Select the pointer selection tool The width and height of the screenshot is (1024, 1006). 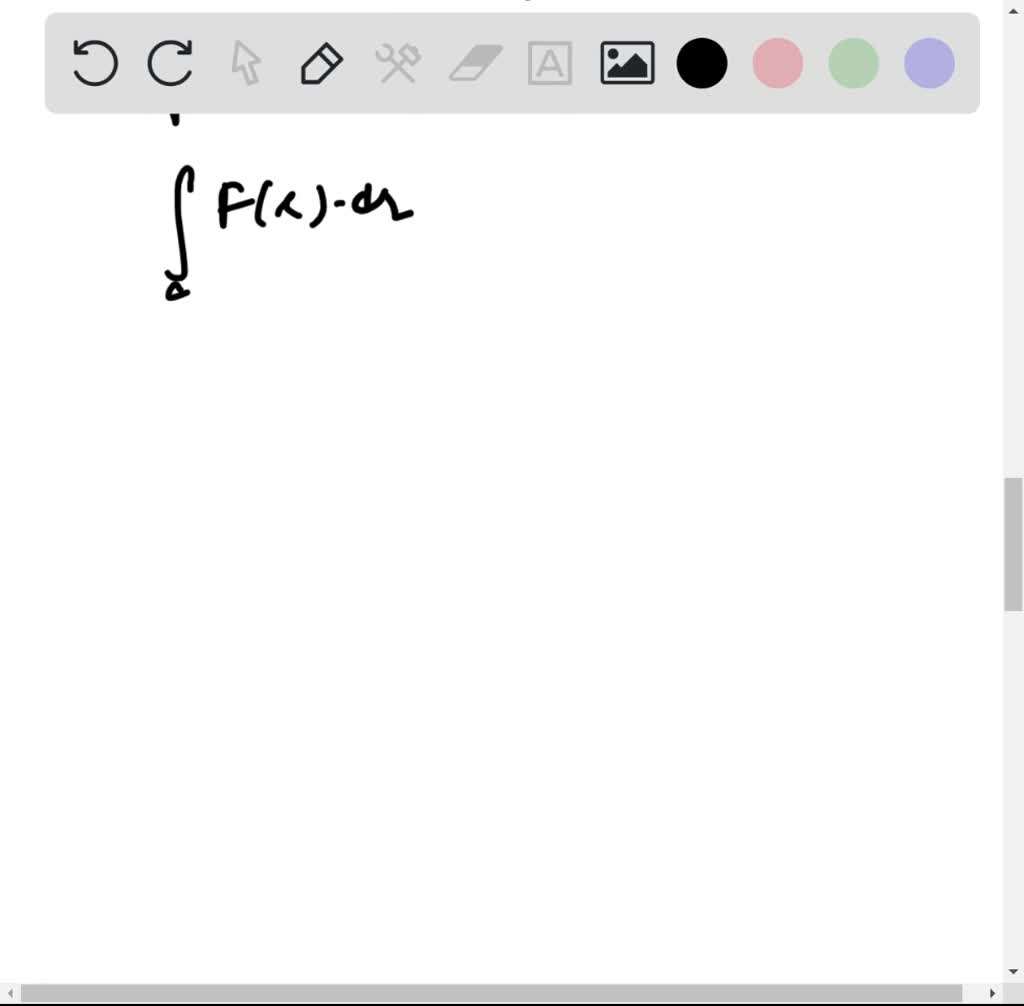pos(246,63)
